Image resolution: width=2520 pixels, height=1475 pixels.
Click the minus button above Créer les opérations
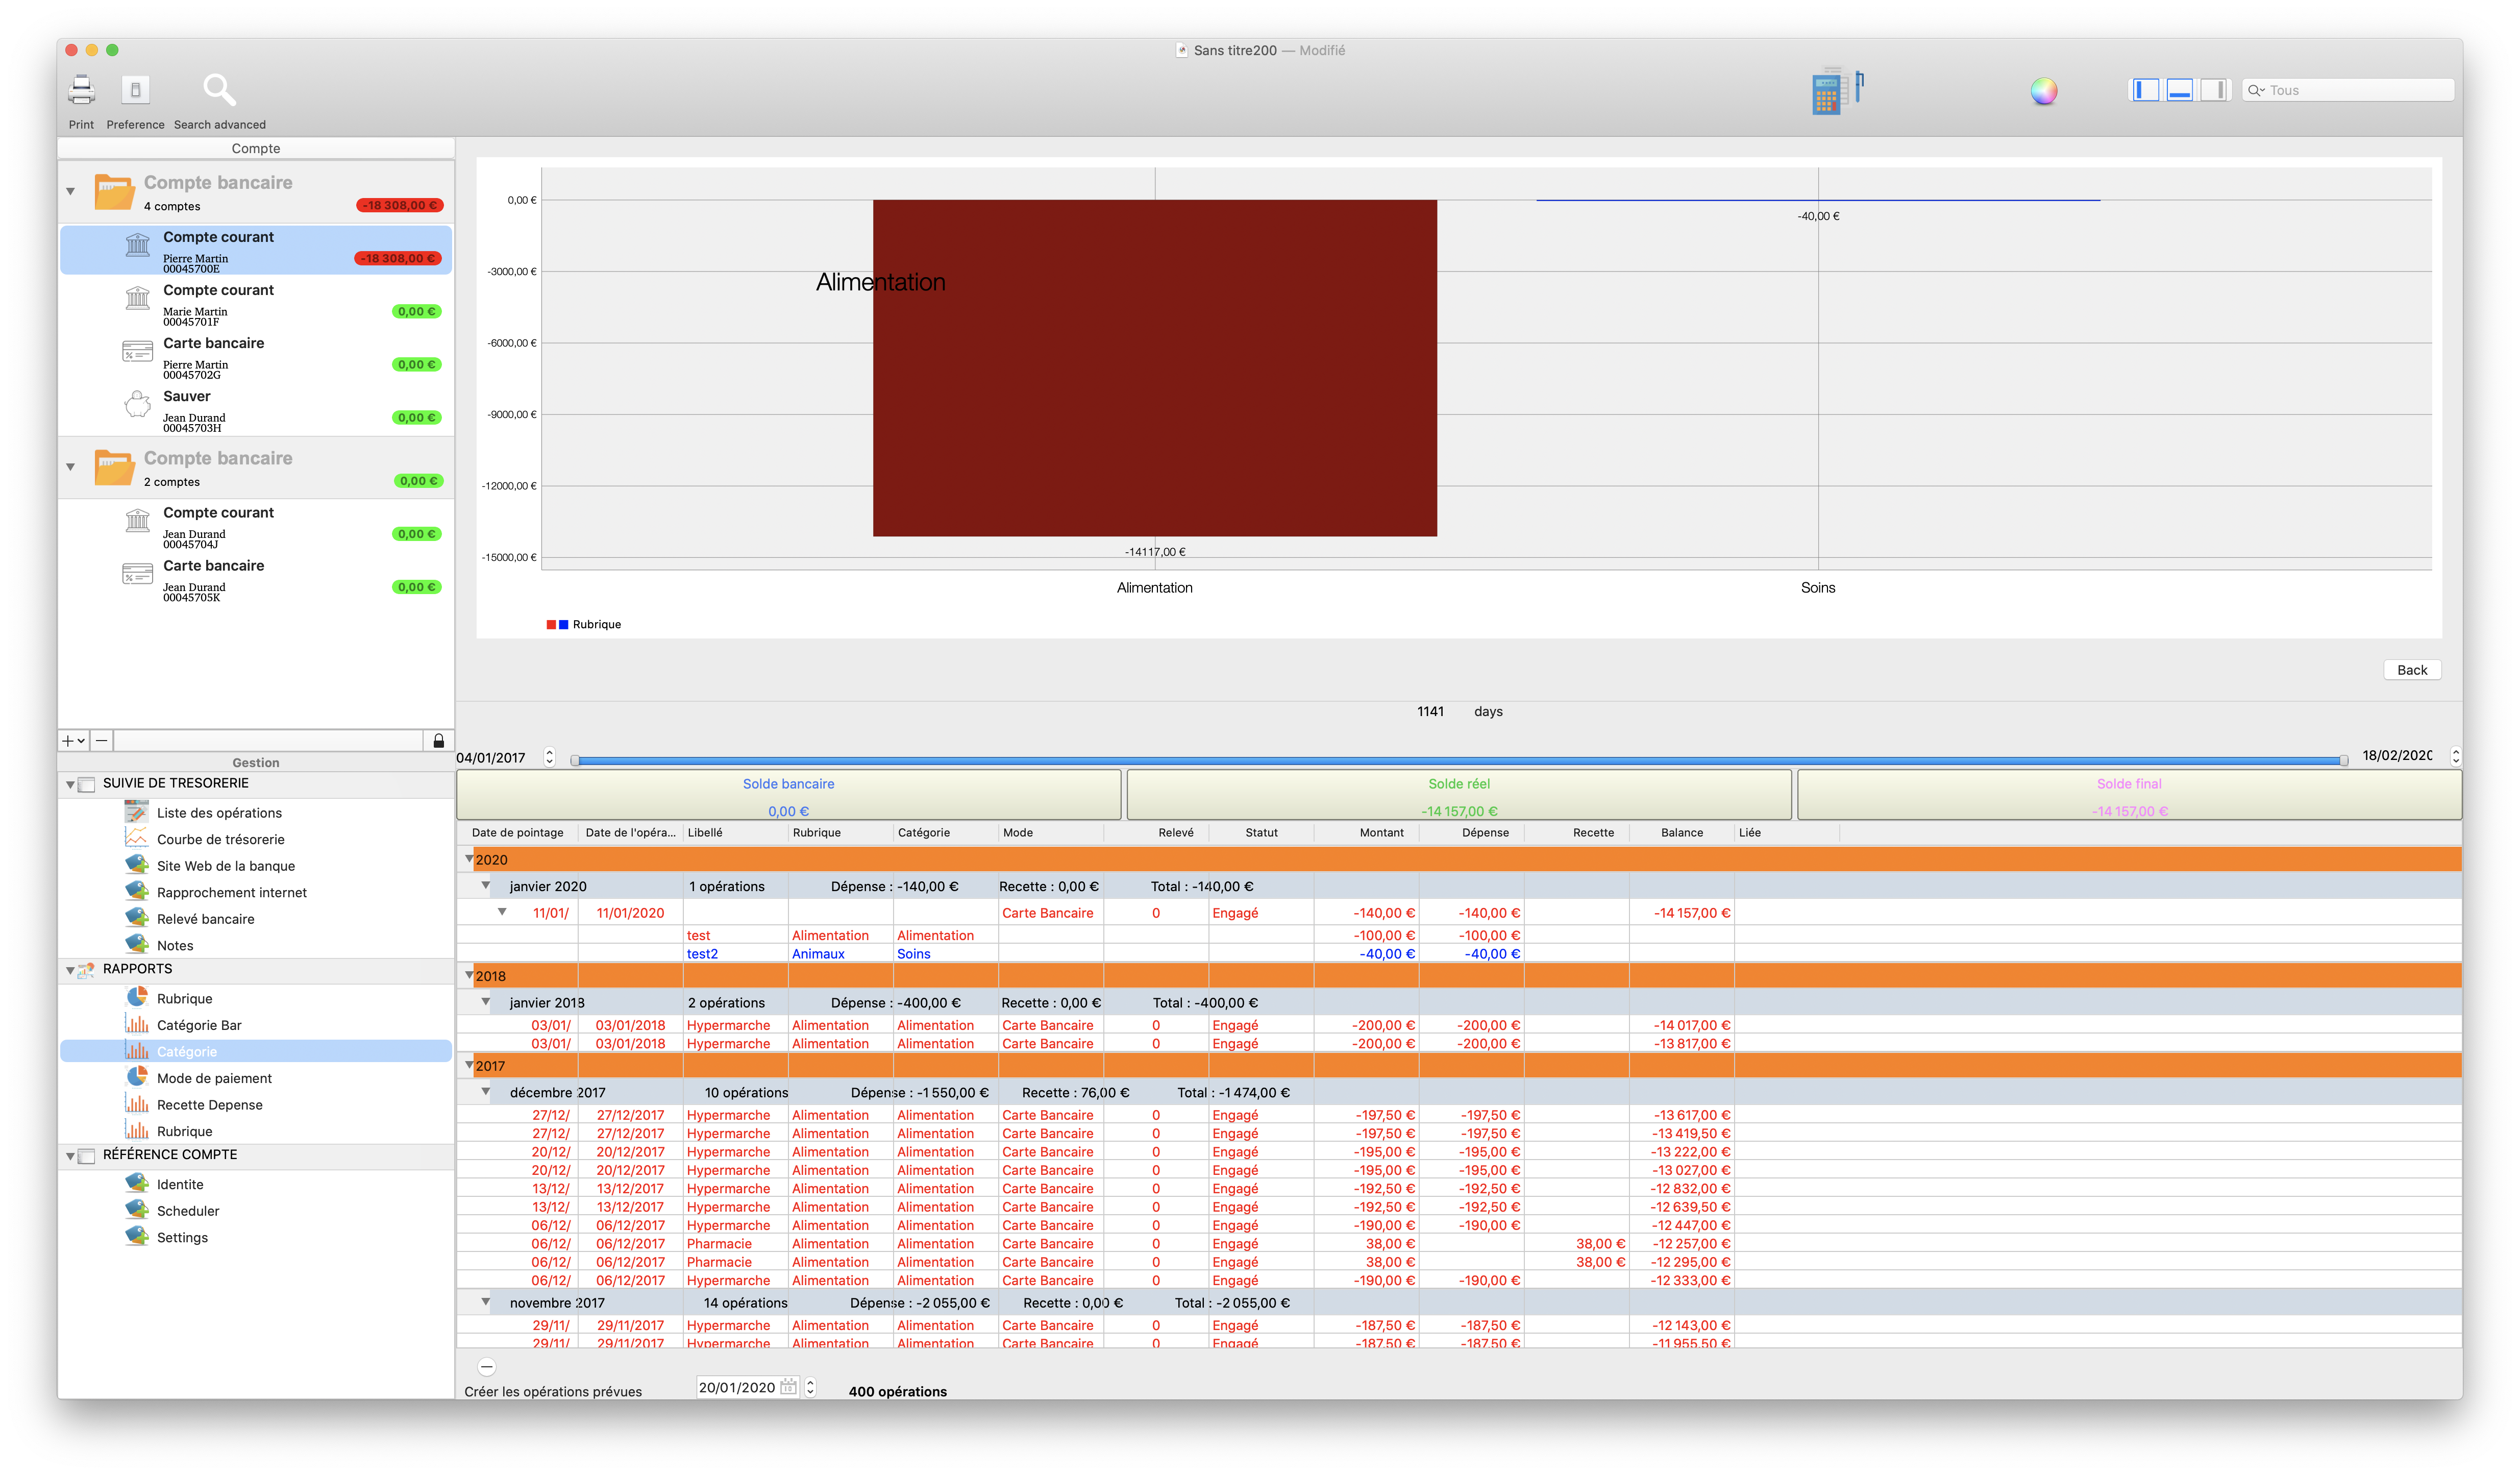[487, 1366]
